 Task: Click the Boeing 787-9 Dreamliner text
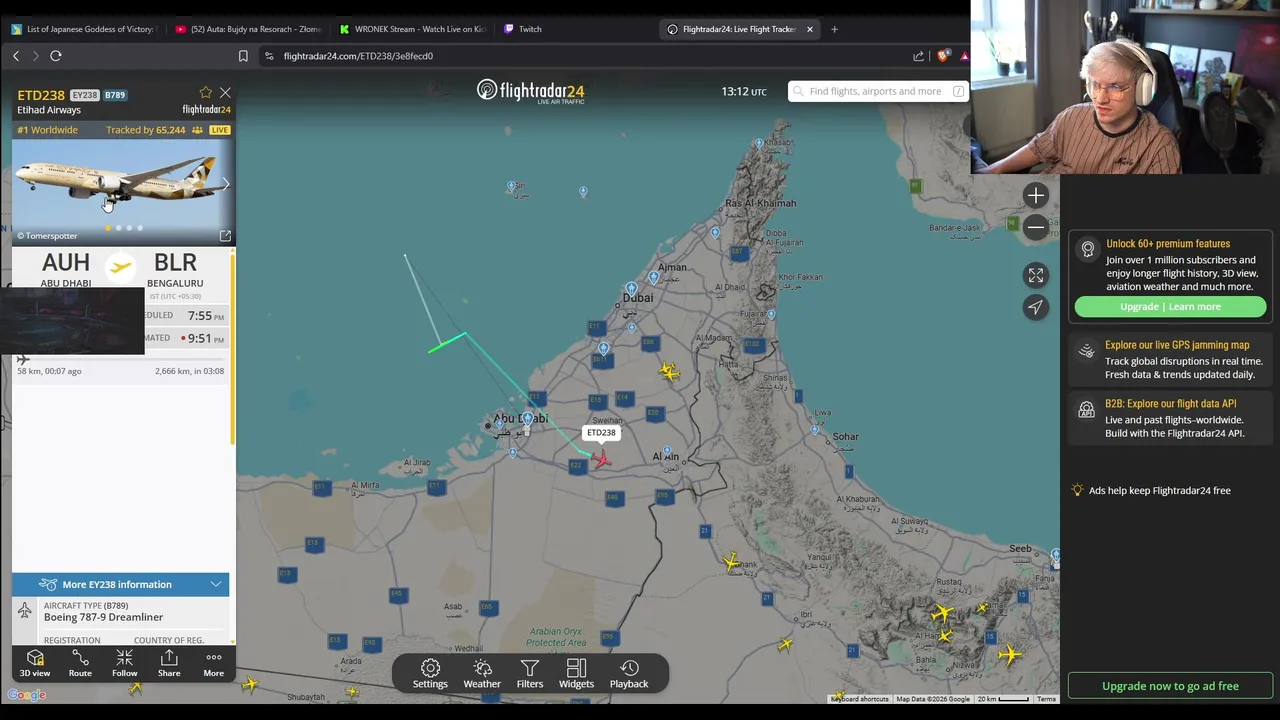(x=103, y=617)
